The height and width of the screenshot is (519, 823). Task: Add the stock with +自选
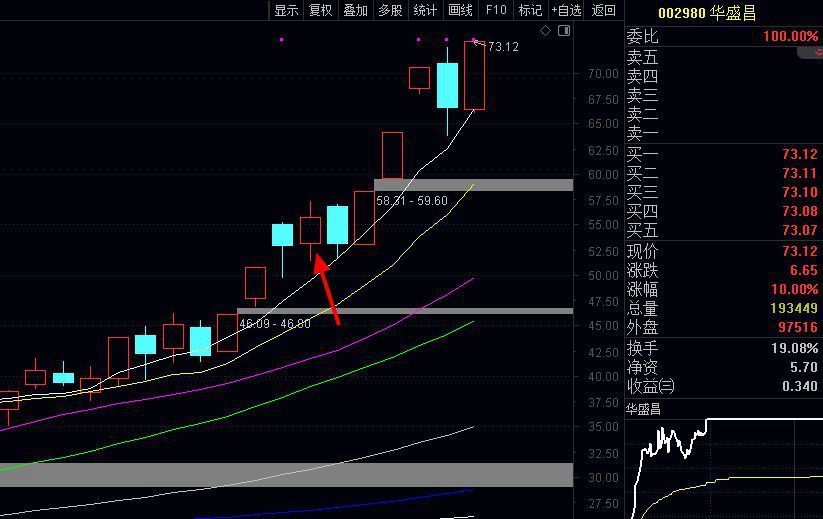click(566, 10)
